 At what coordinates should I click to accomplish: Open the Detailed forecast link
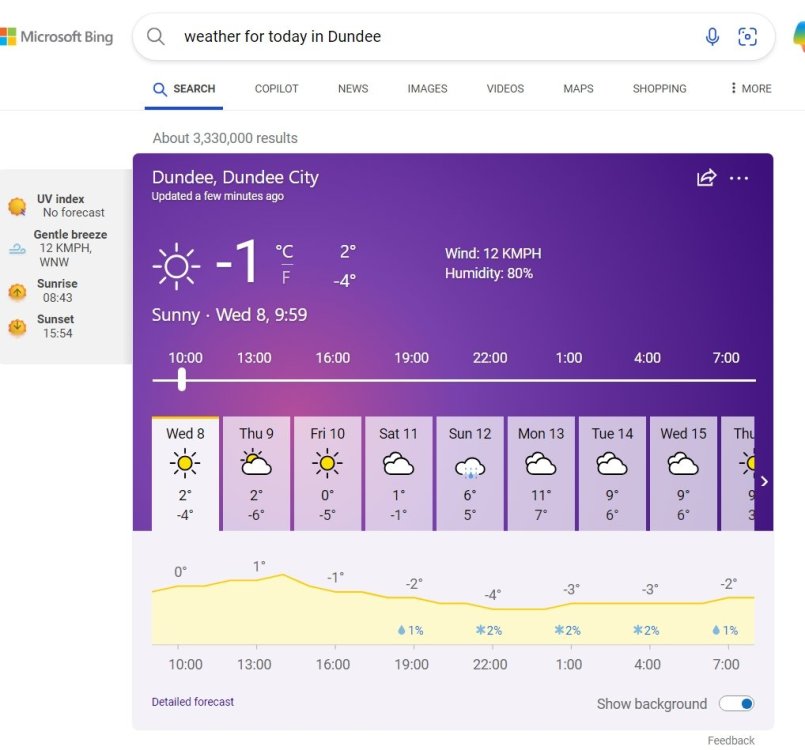pos(193,702)
